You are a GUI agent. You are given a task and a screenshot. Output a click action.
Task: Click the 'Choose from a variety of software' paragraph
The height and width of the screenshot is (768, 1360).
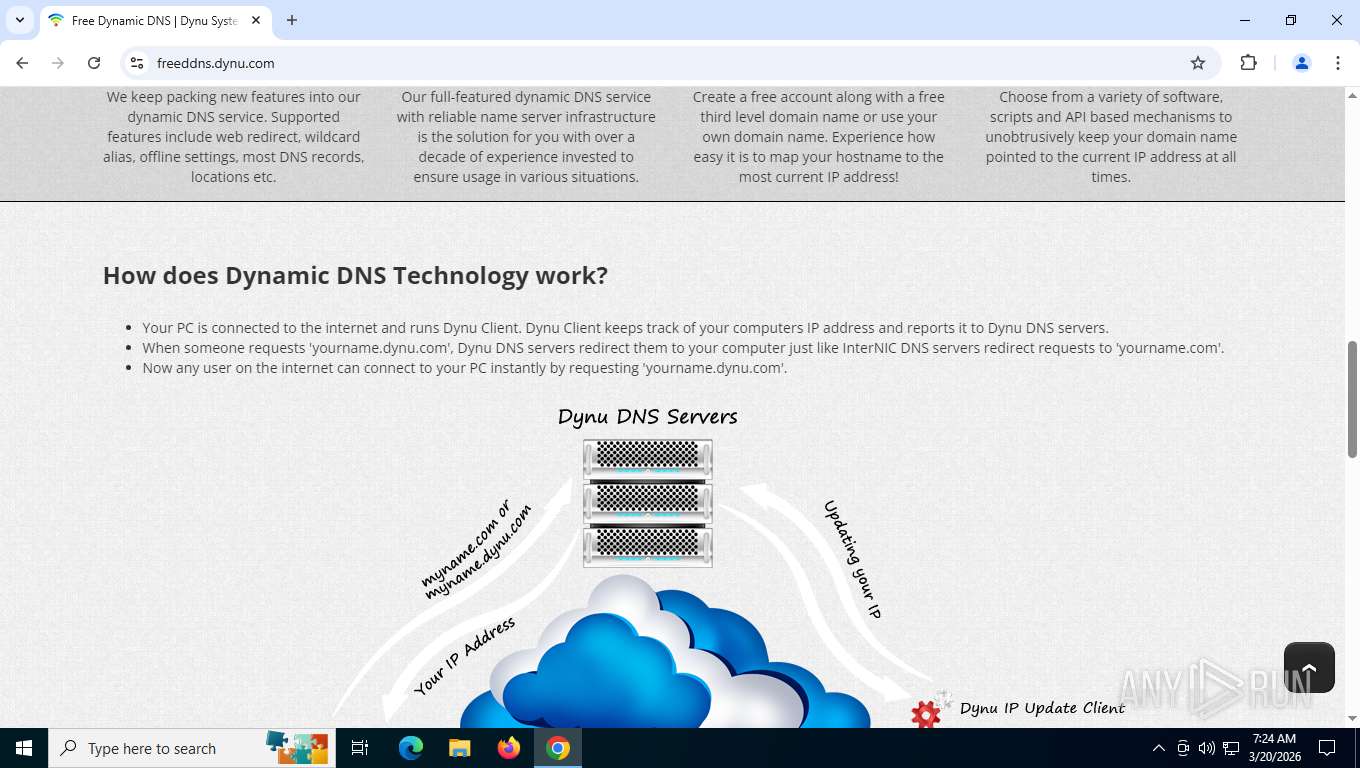click(x=1111, y=137)
